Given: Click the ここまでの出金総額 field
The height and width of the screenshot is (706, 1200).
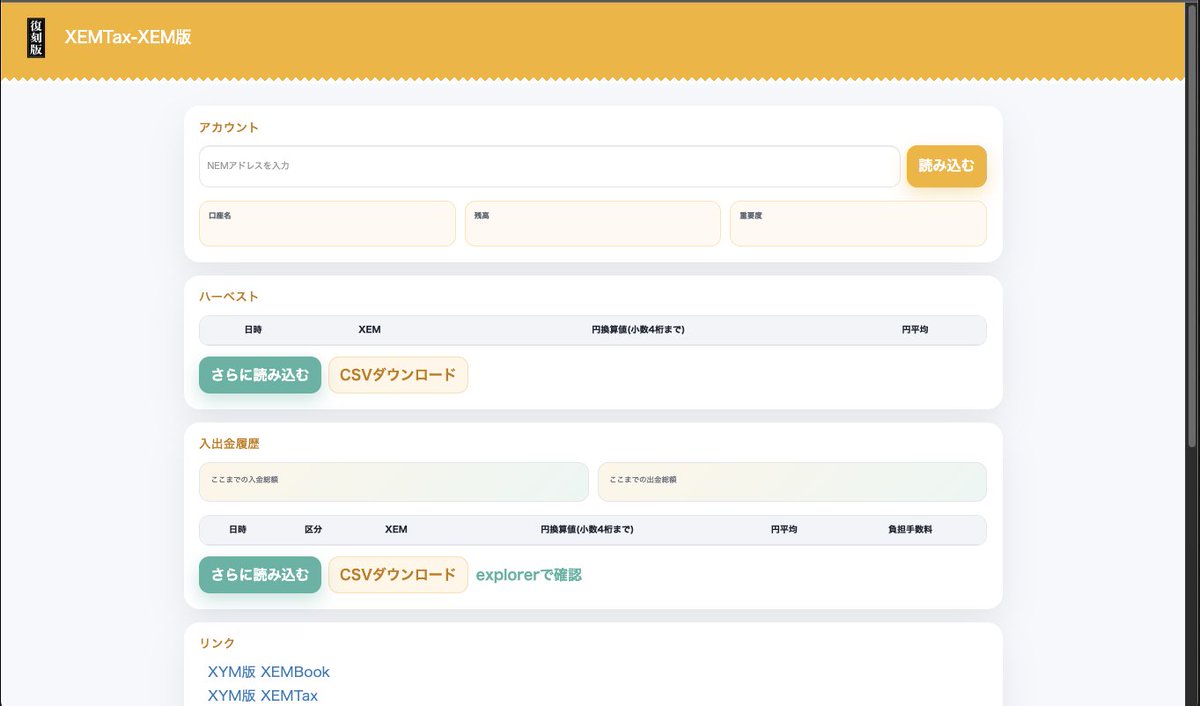Looking at the screenshot, I should [x=792, y=482].
